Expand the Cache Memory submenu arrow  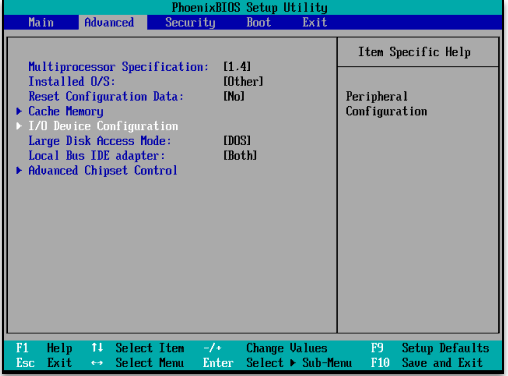tap(19, 111)
